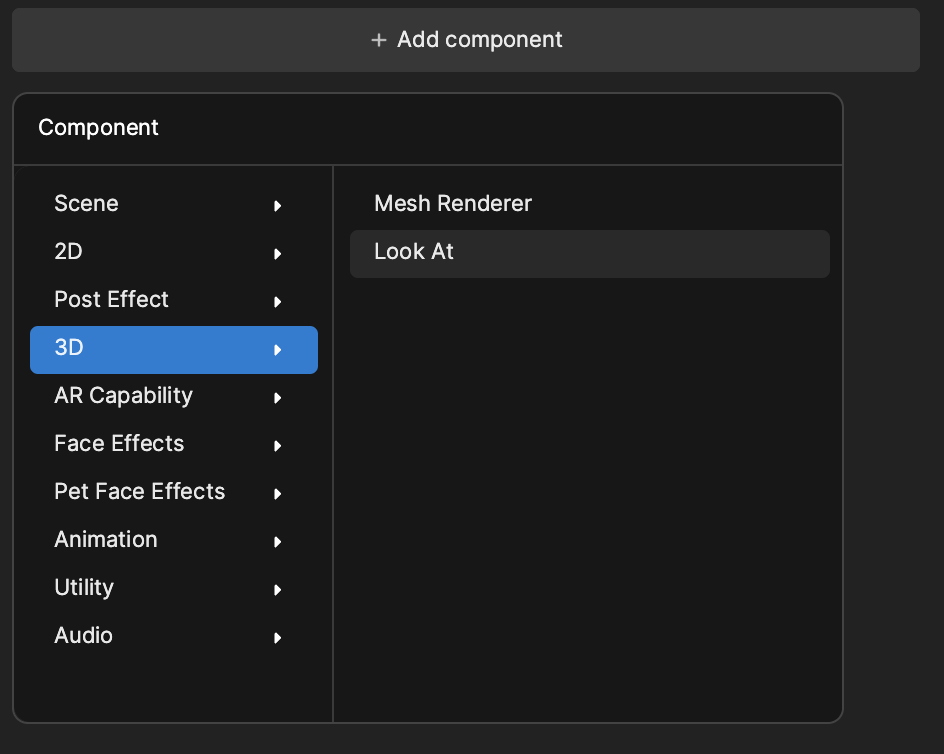This screenshot has width=944, height=754.
Task: Click the plus icon beside Add component
Action: click(378, 40)
